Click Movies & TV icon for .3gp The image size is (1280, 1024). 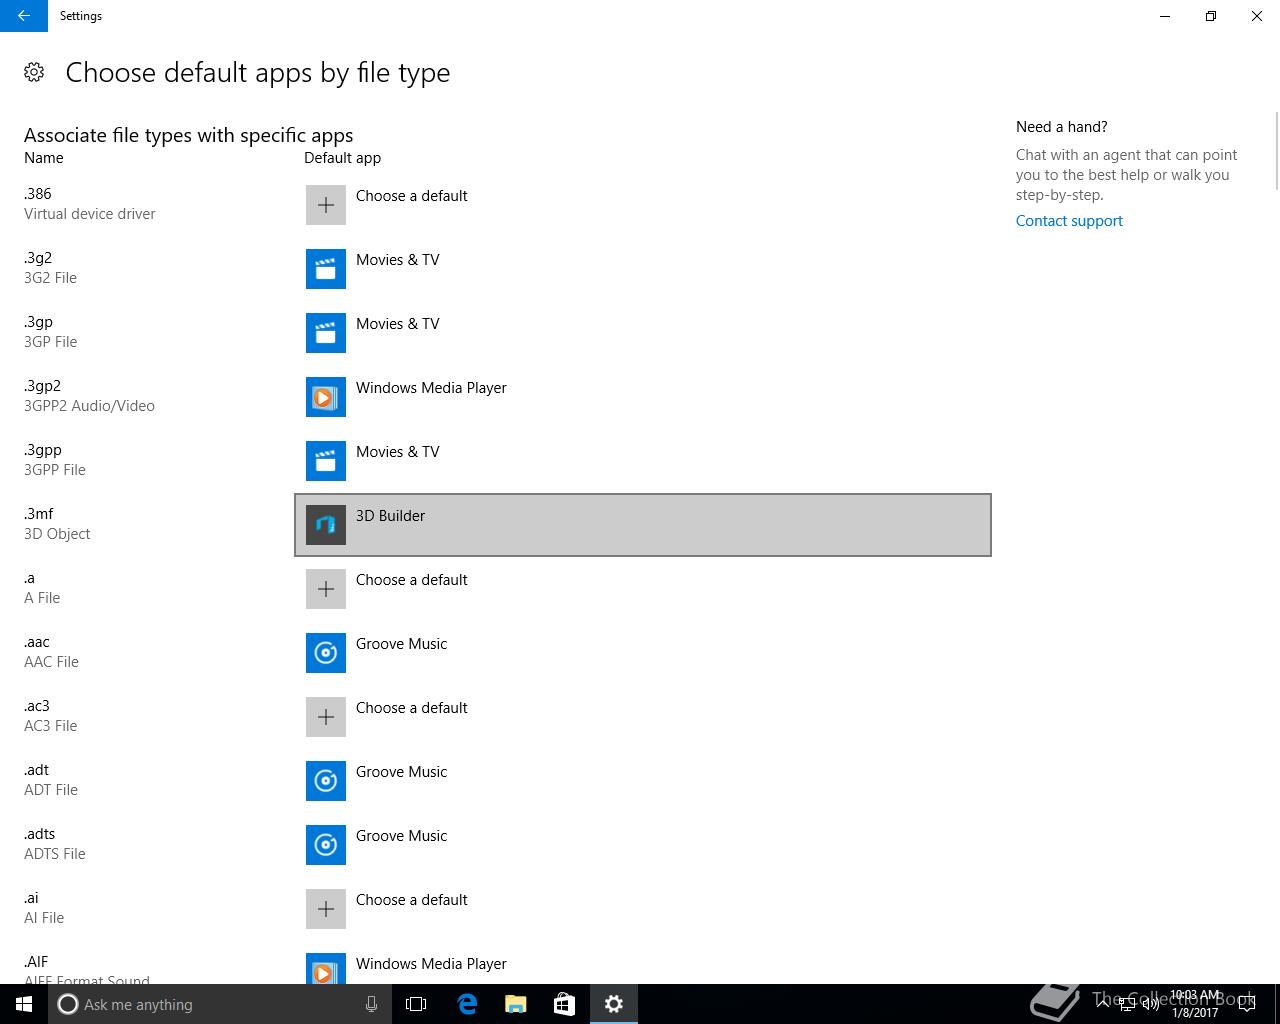326,333
